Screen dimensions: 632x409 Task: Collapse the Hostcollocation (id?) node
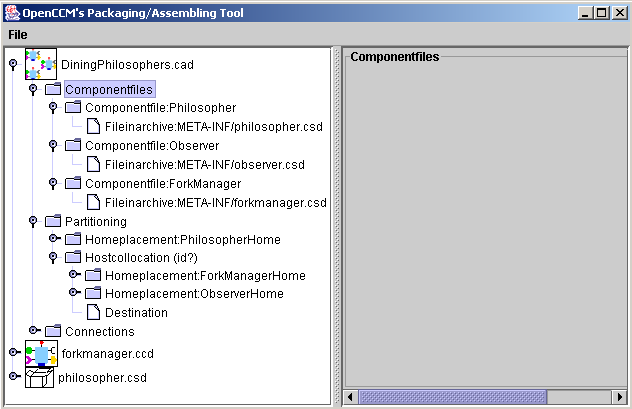point(53,257)
